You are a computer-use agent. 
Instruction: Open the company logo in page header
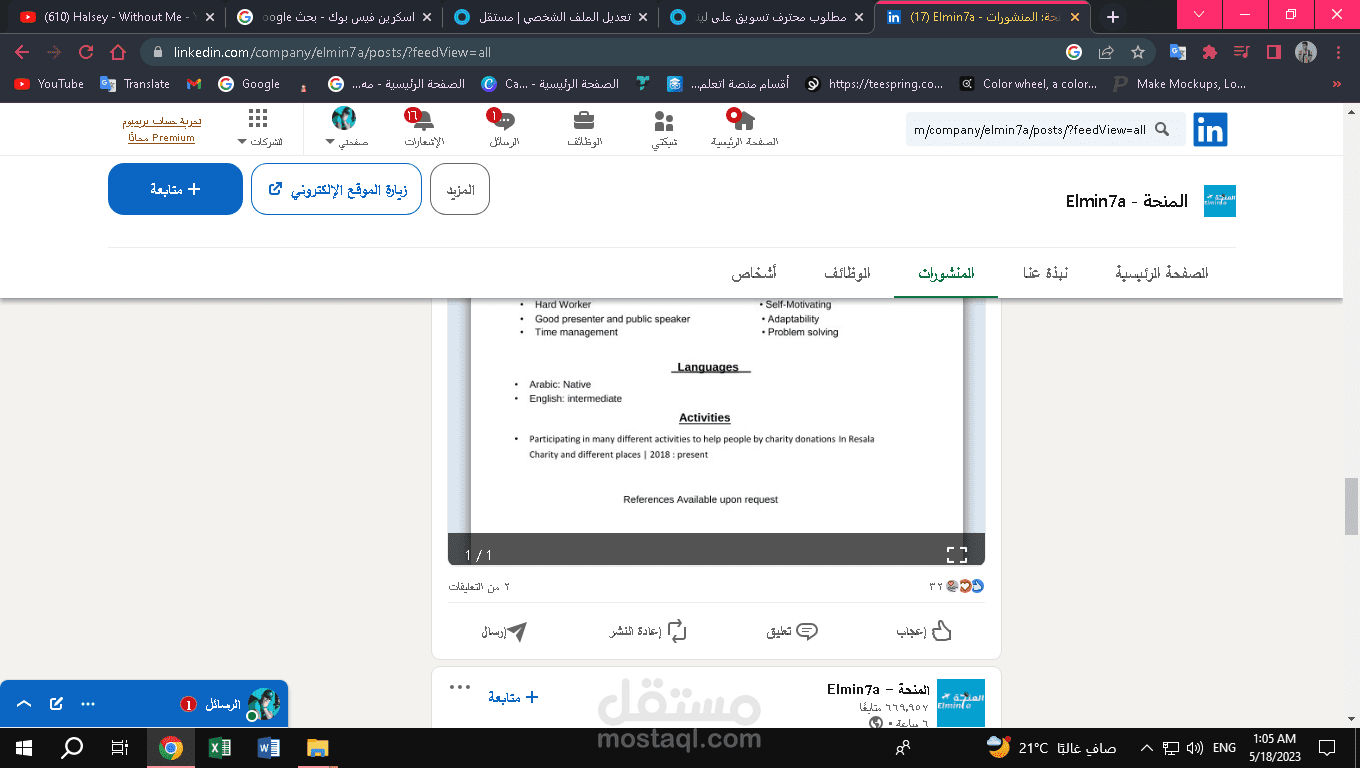tap(1220, 201)
